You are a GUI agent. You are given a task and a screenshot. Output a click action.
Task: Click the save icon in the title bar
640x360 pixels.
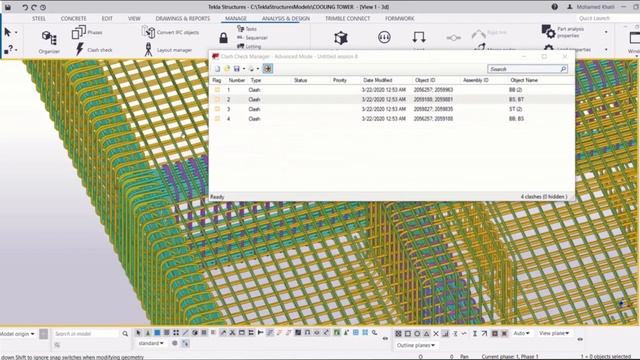click(x=8, y=7)
